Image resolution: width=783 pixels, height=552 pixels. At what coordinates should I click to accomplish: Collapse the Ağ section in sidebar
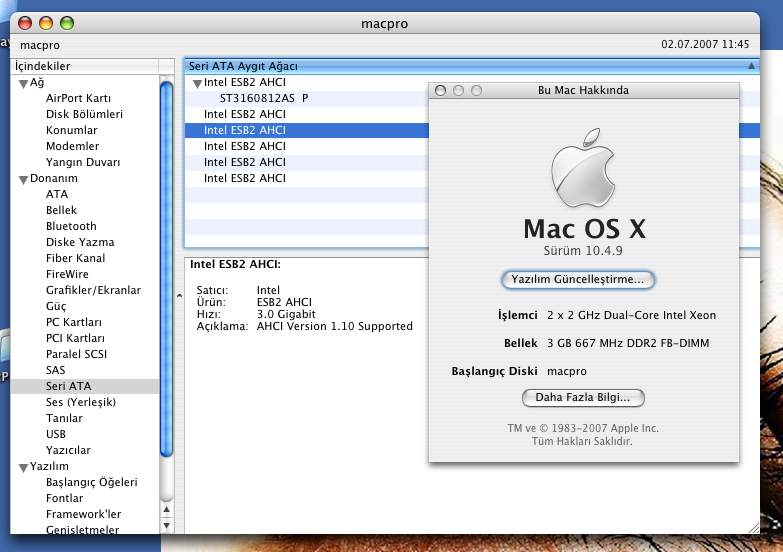[23, 83]
